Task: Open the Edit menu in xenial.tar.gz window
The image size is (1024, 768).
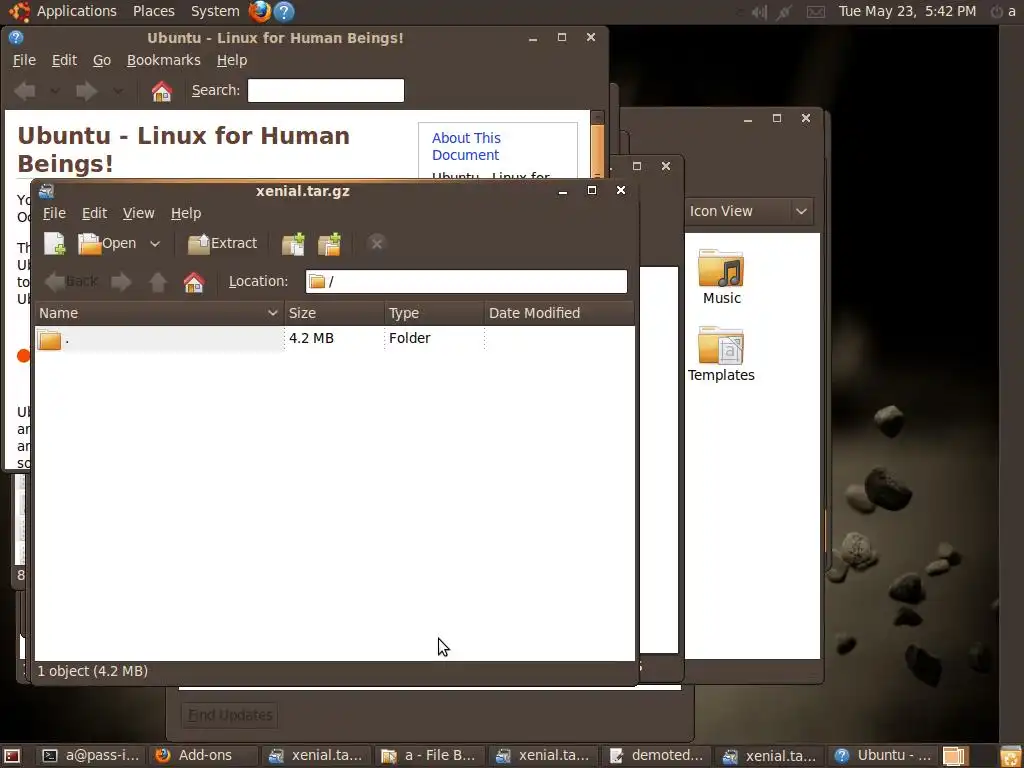Action: tap(94, 213)
